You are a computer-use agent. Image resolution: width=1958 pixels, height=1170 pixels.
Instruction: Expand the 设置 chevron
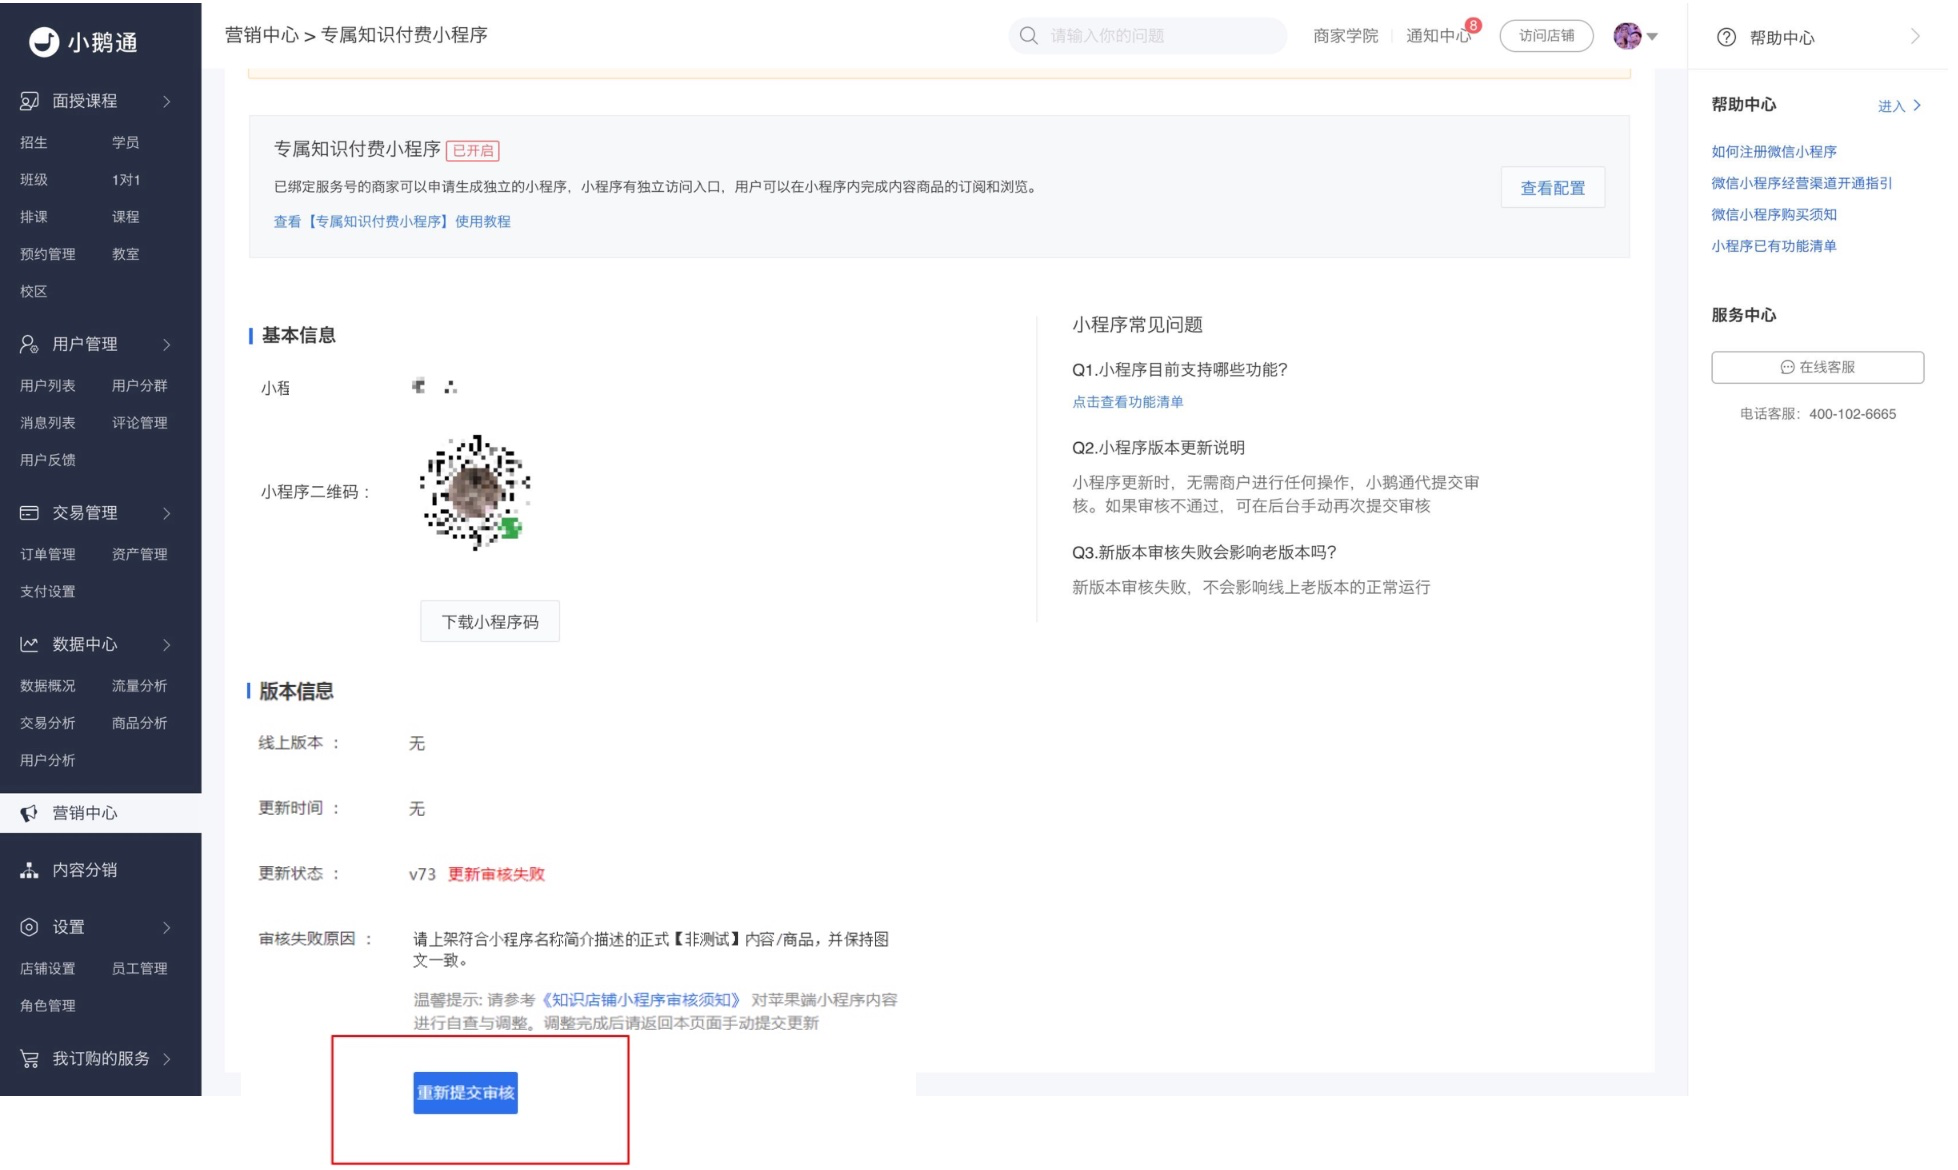pos(167,927)
